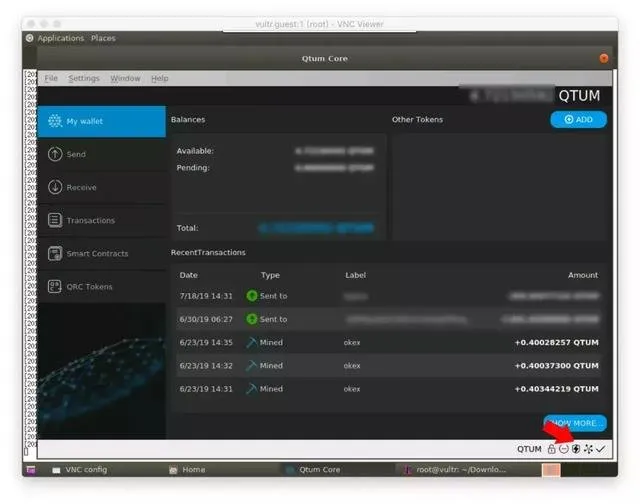Click the +0.40344219 QTUM amount
This screenshot has height=504, width=640.
click(x=556, y=389)
